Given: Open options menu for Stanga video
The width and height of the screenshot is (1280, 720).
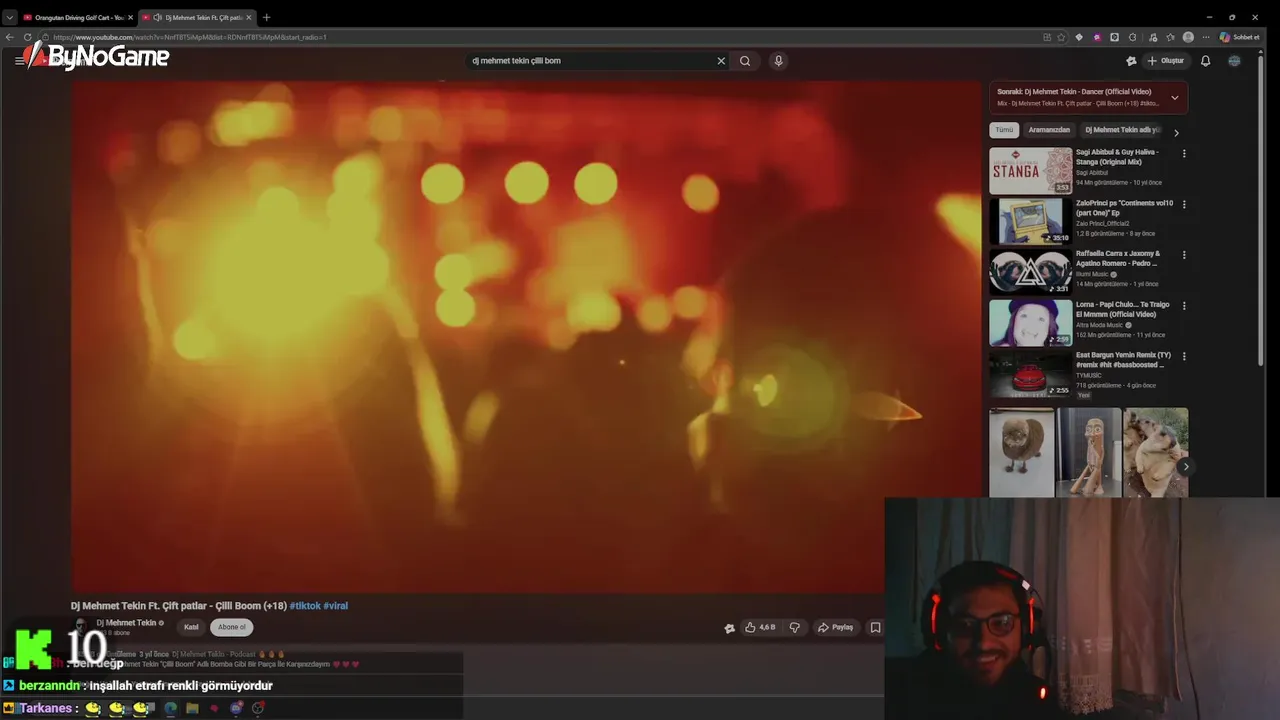Looking at the screenshot, I should point(1184,154).
